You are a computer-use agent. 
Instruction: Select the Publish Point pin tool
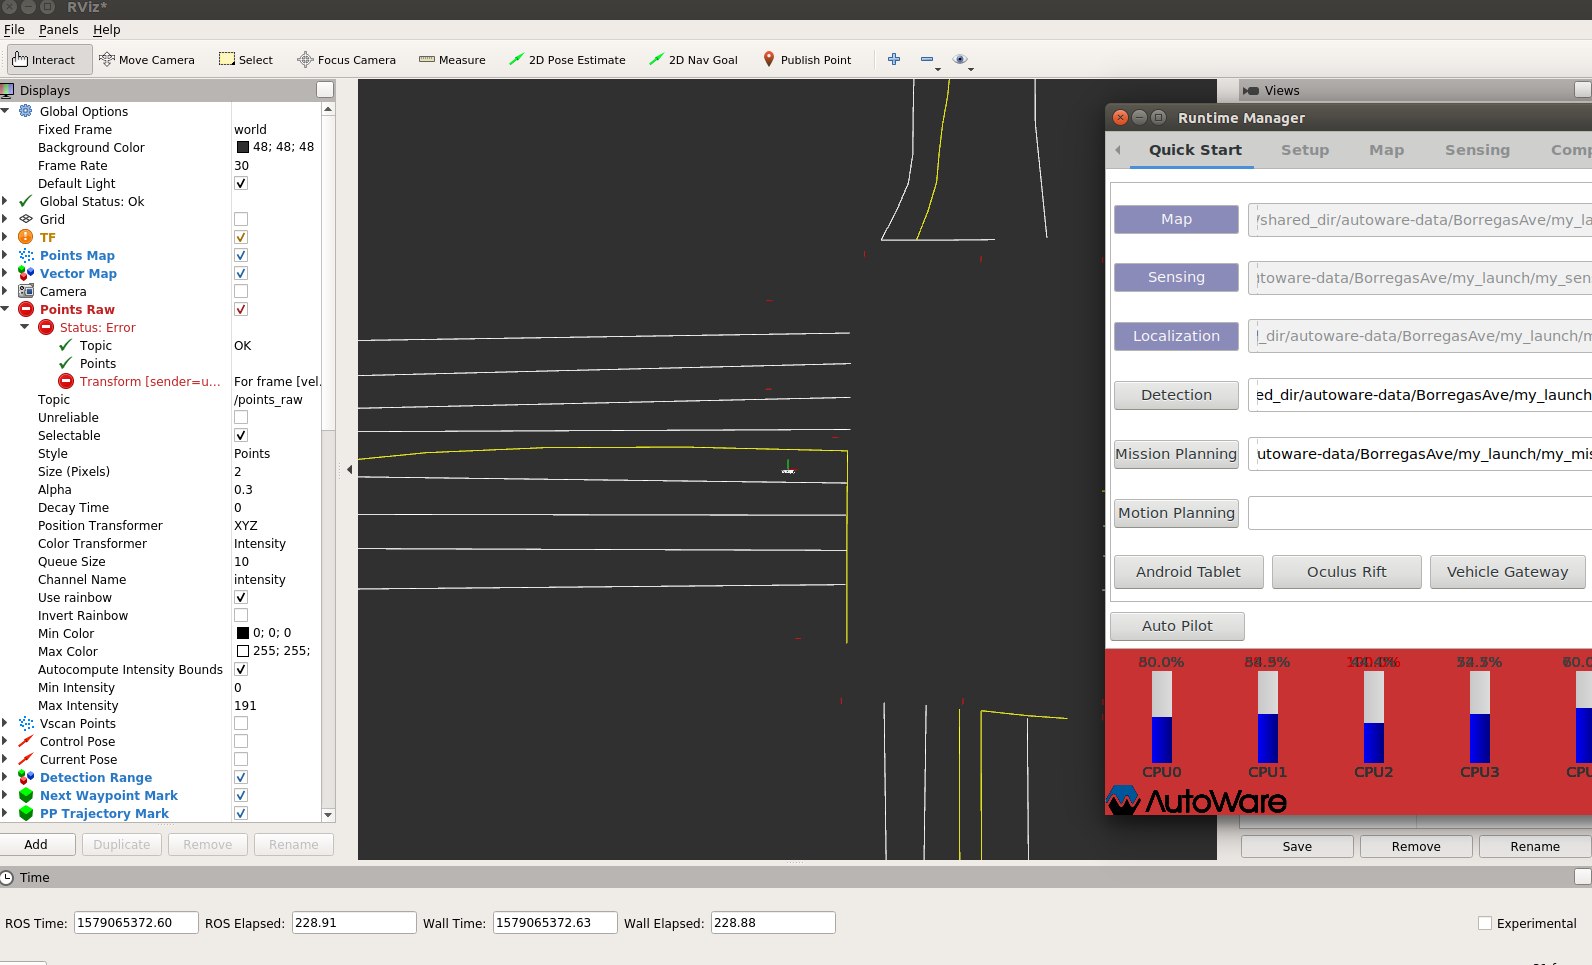(807, 60)
